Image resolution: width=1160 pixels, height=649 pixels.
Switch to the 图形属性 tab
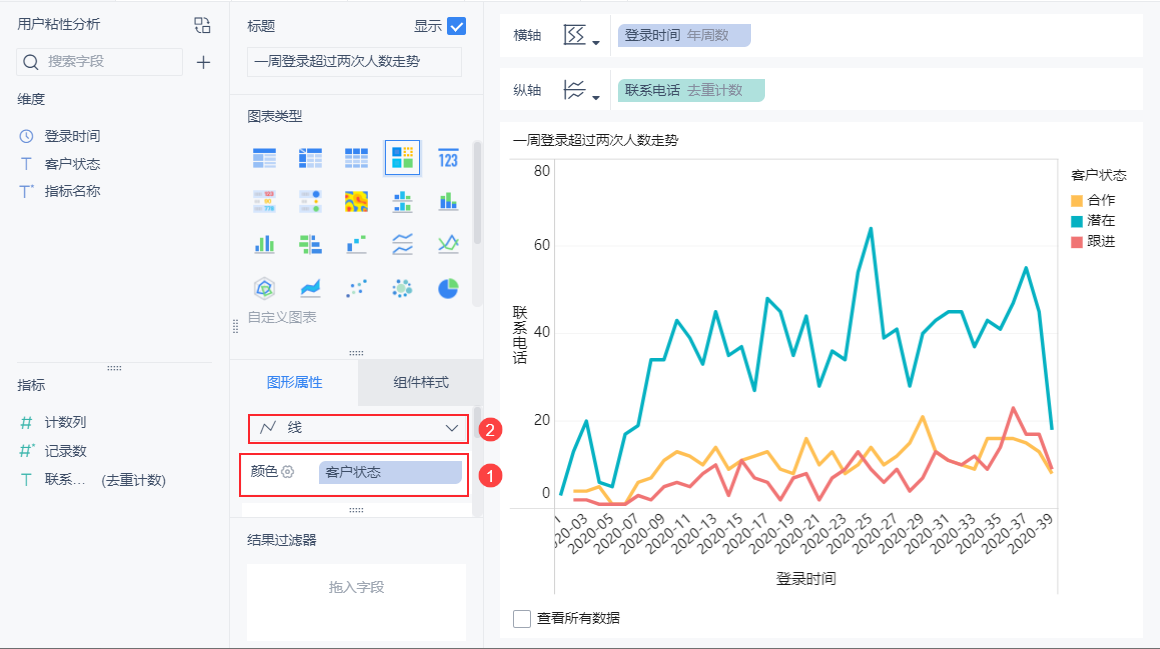pyautogui.click(x=294, y=383)
